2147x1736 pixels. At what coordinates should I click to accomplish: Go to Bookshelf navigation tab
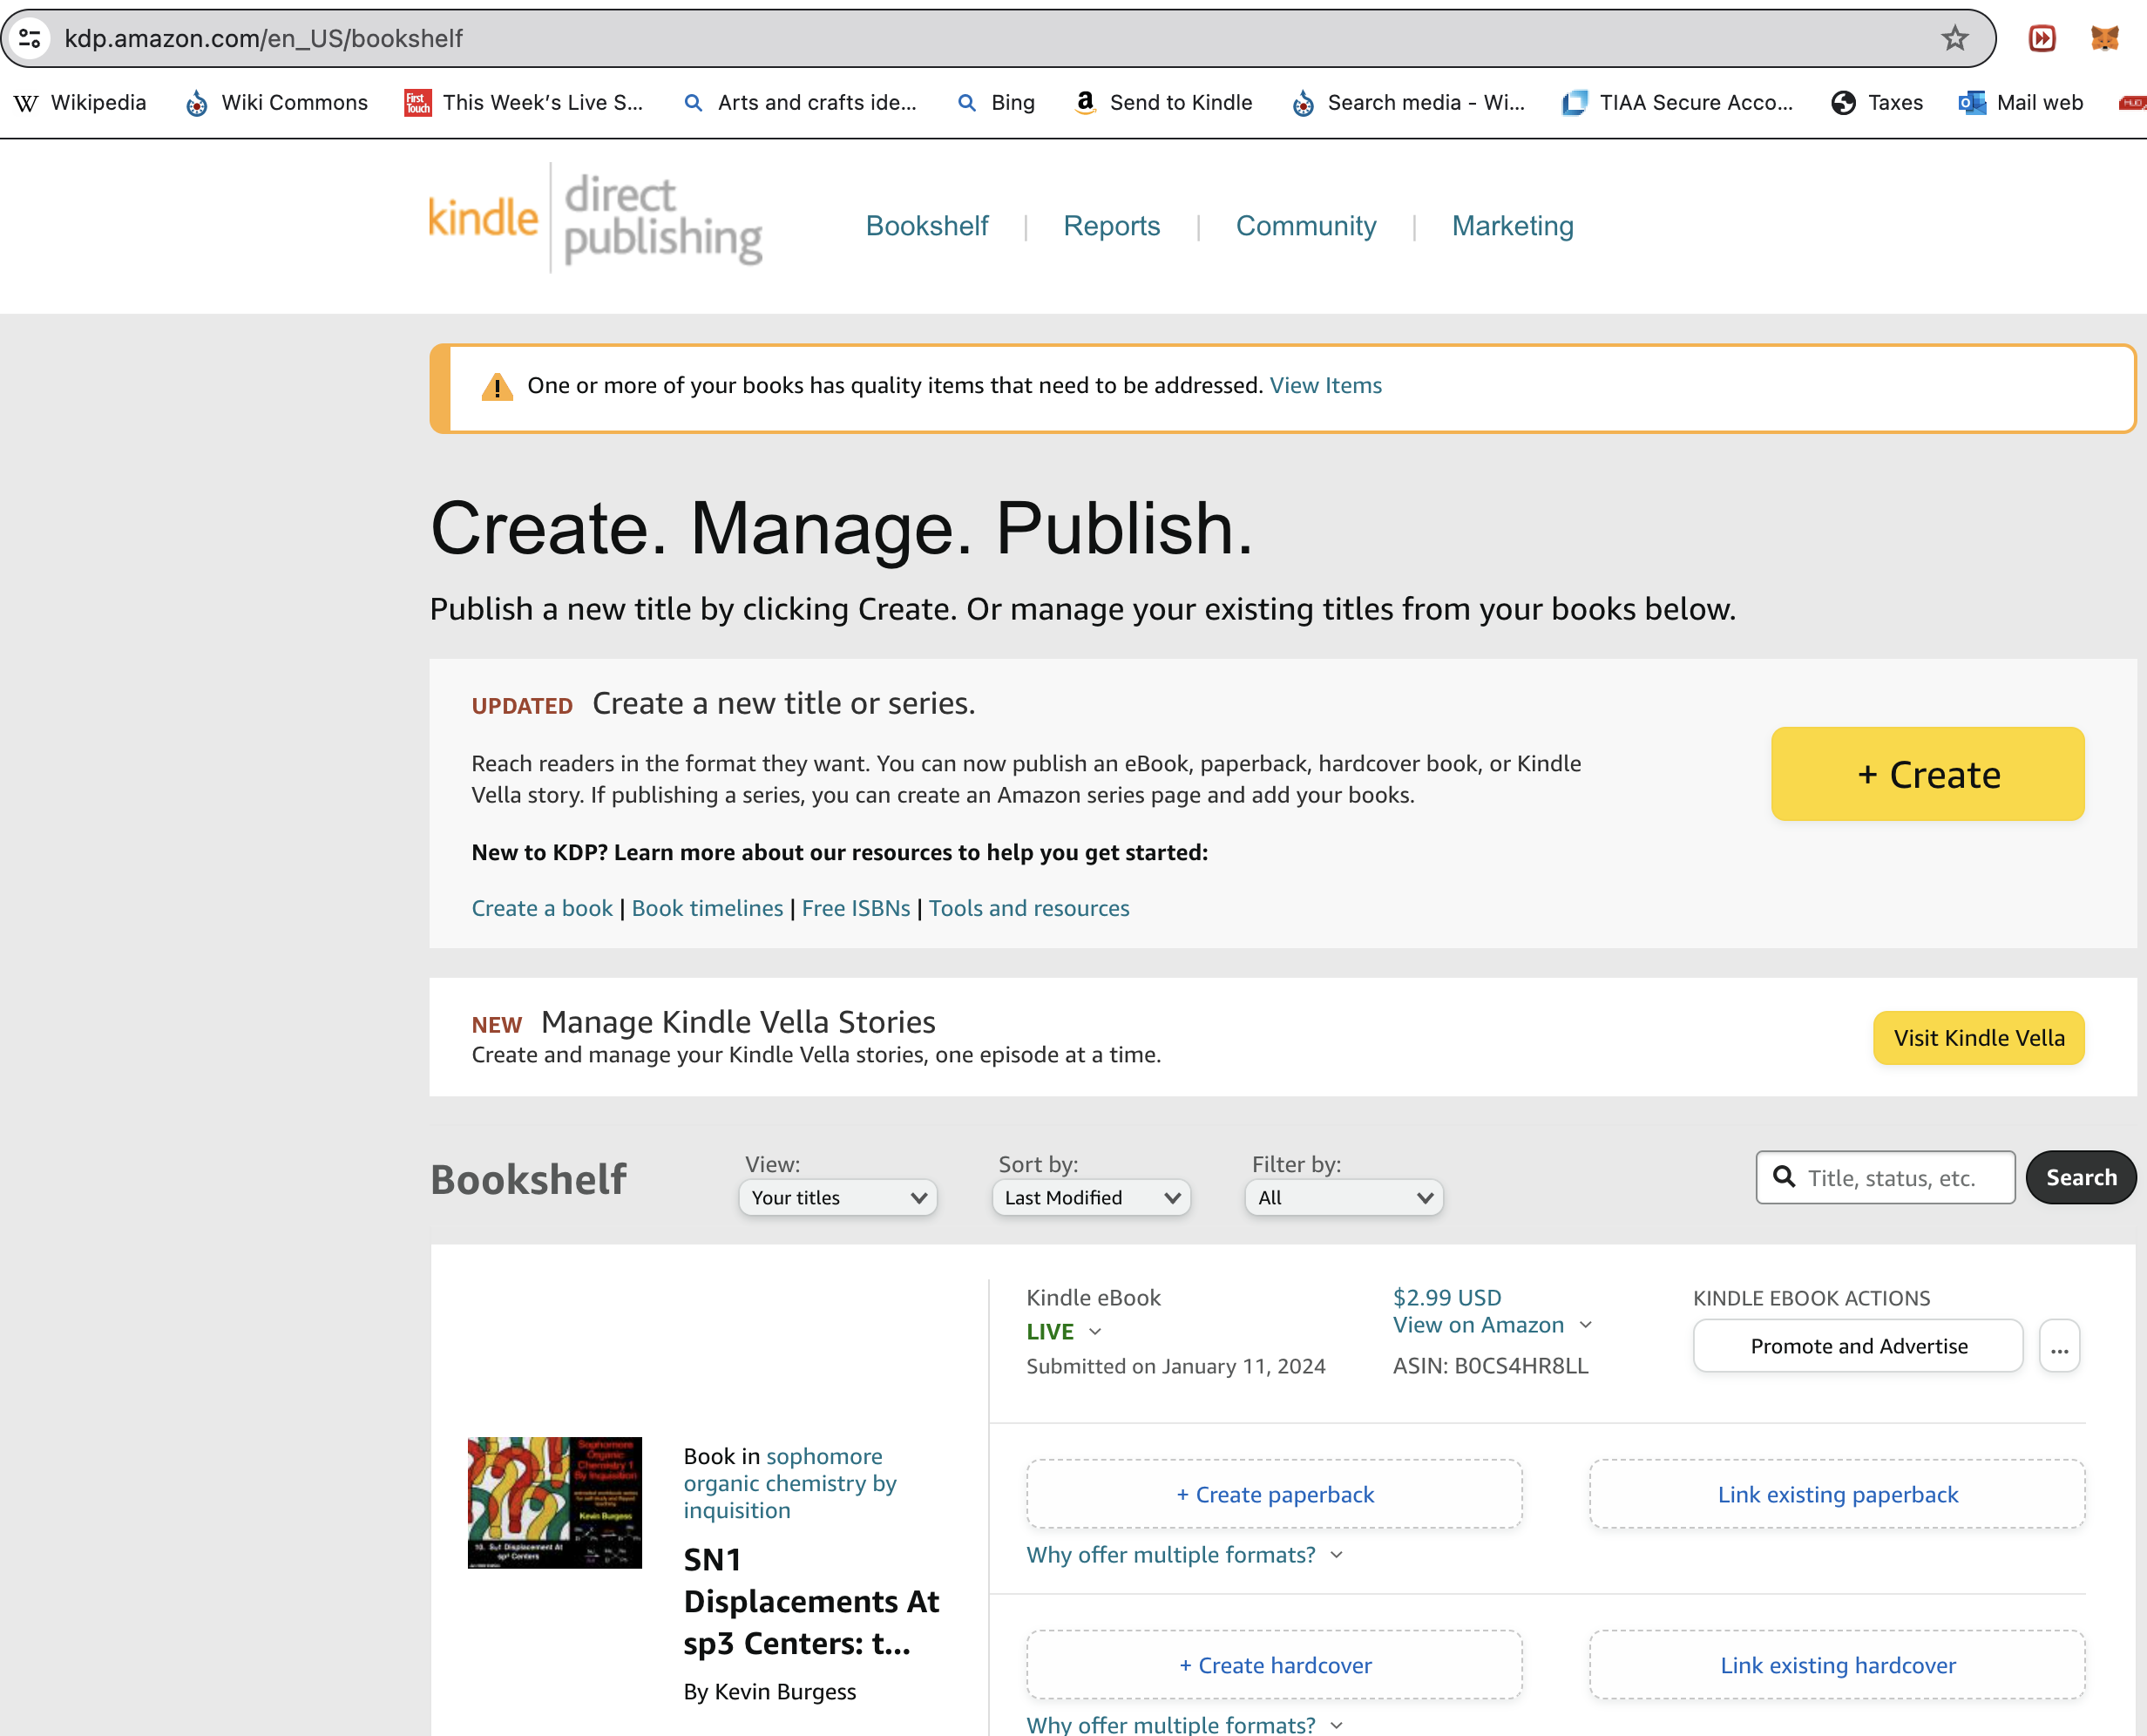click(x=927, y=226)
